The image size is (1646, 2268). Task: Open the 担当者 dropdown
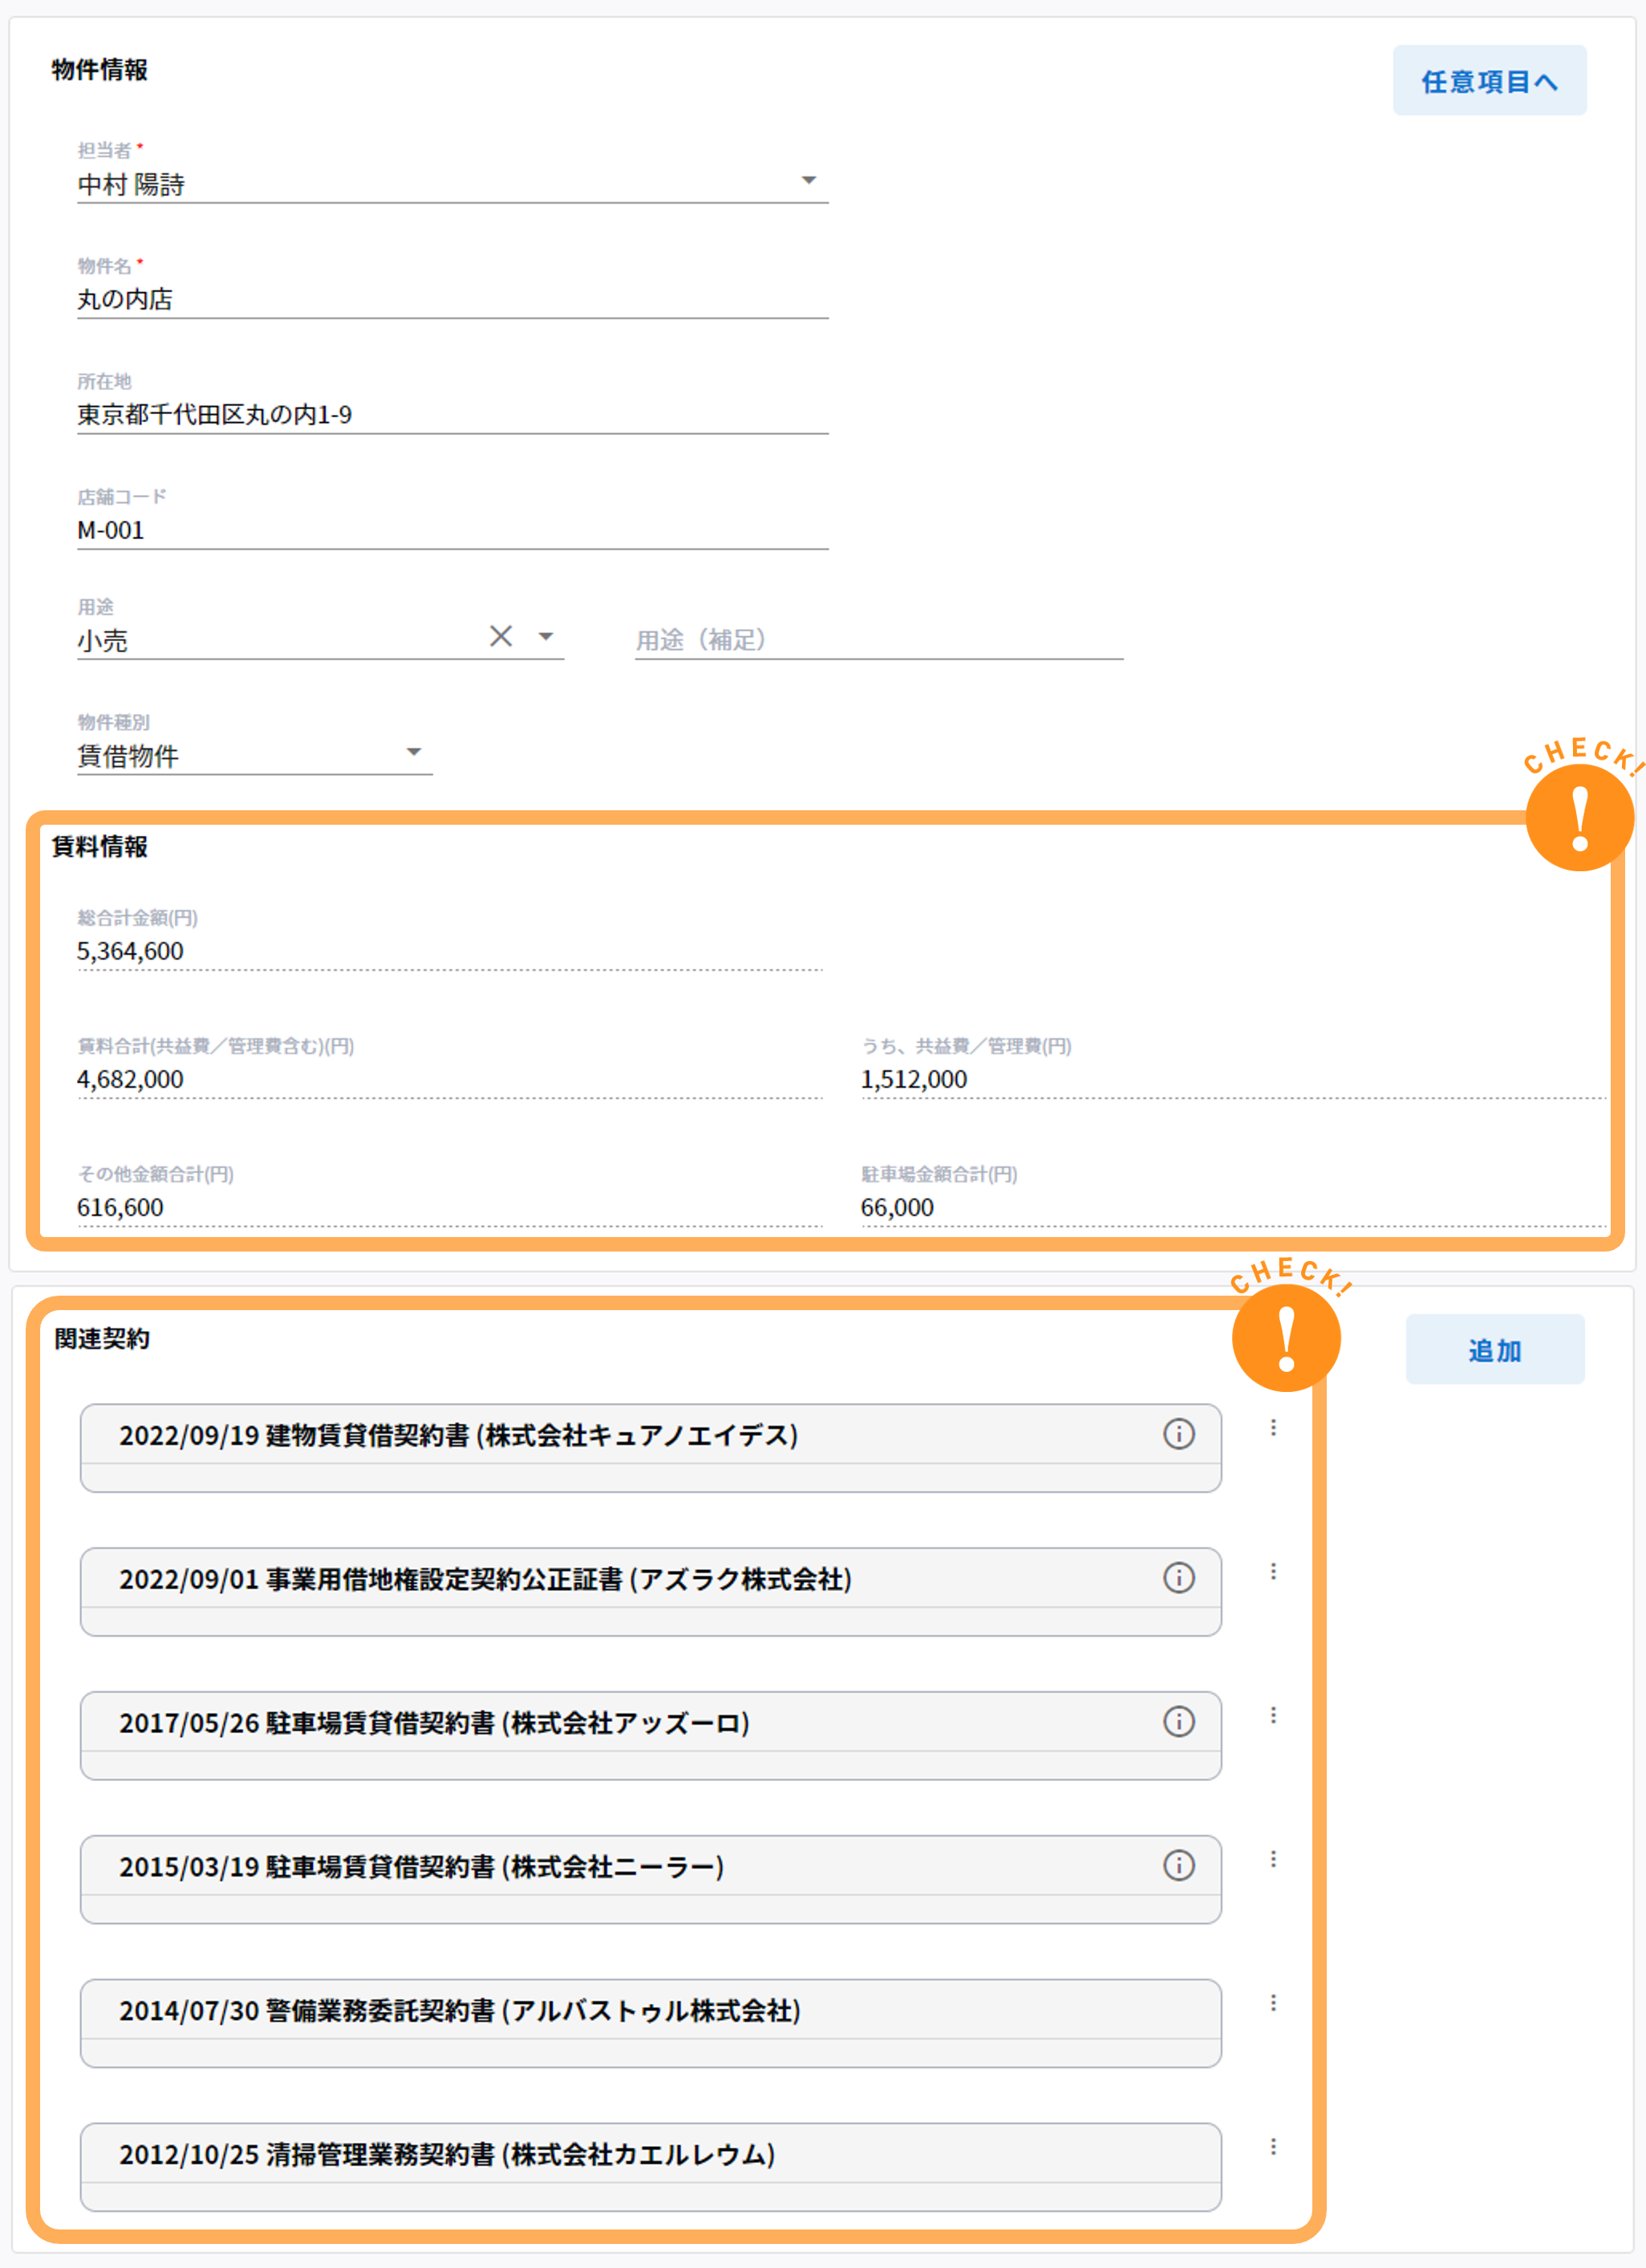pos(809,181)
